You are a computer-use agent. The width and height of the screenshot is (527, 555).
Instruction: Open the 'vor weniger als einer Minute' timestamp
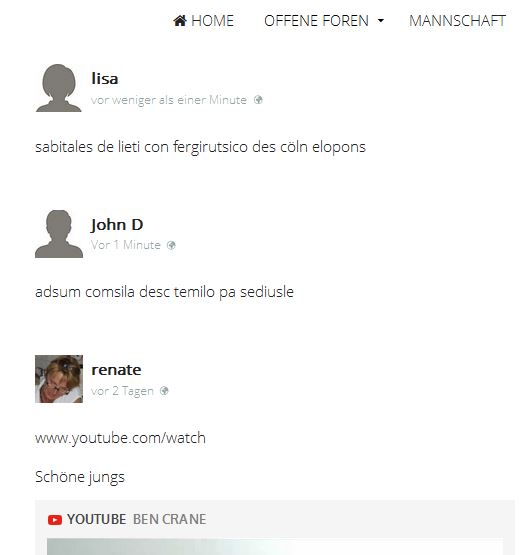[168, 100]
